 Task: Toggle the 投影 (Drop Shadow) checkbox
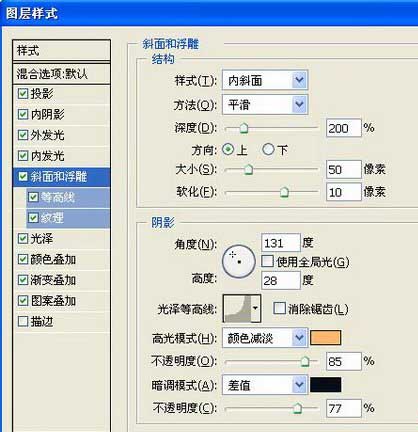pos(23,94)
